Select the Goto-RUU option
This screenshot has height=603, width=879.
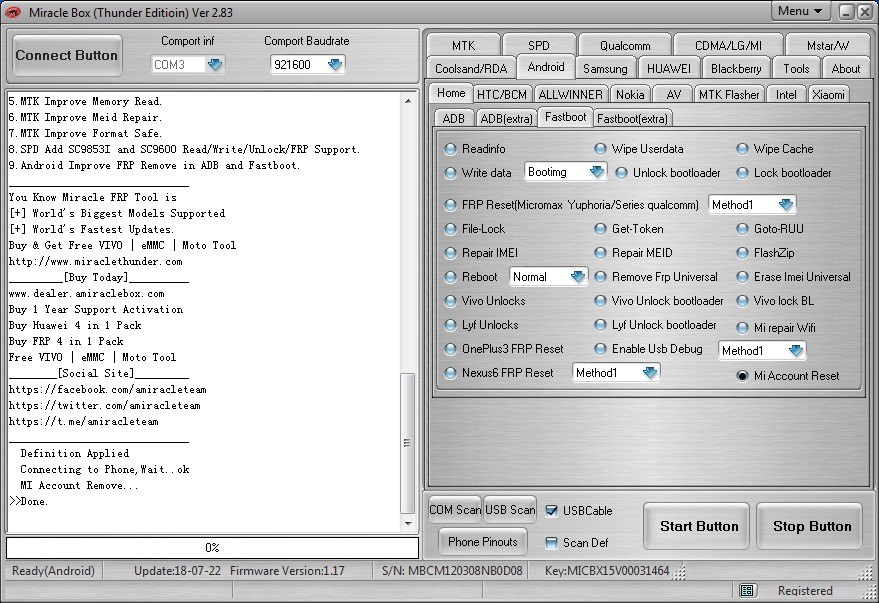coord(742,229)
